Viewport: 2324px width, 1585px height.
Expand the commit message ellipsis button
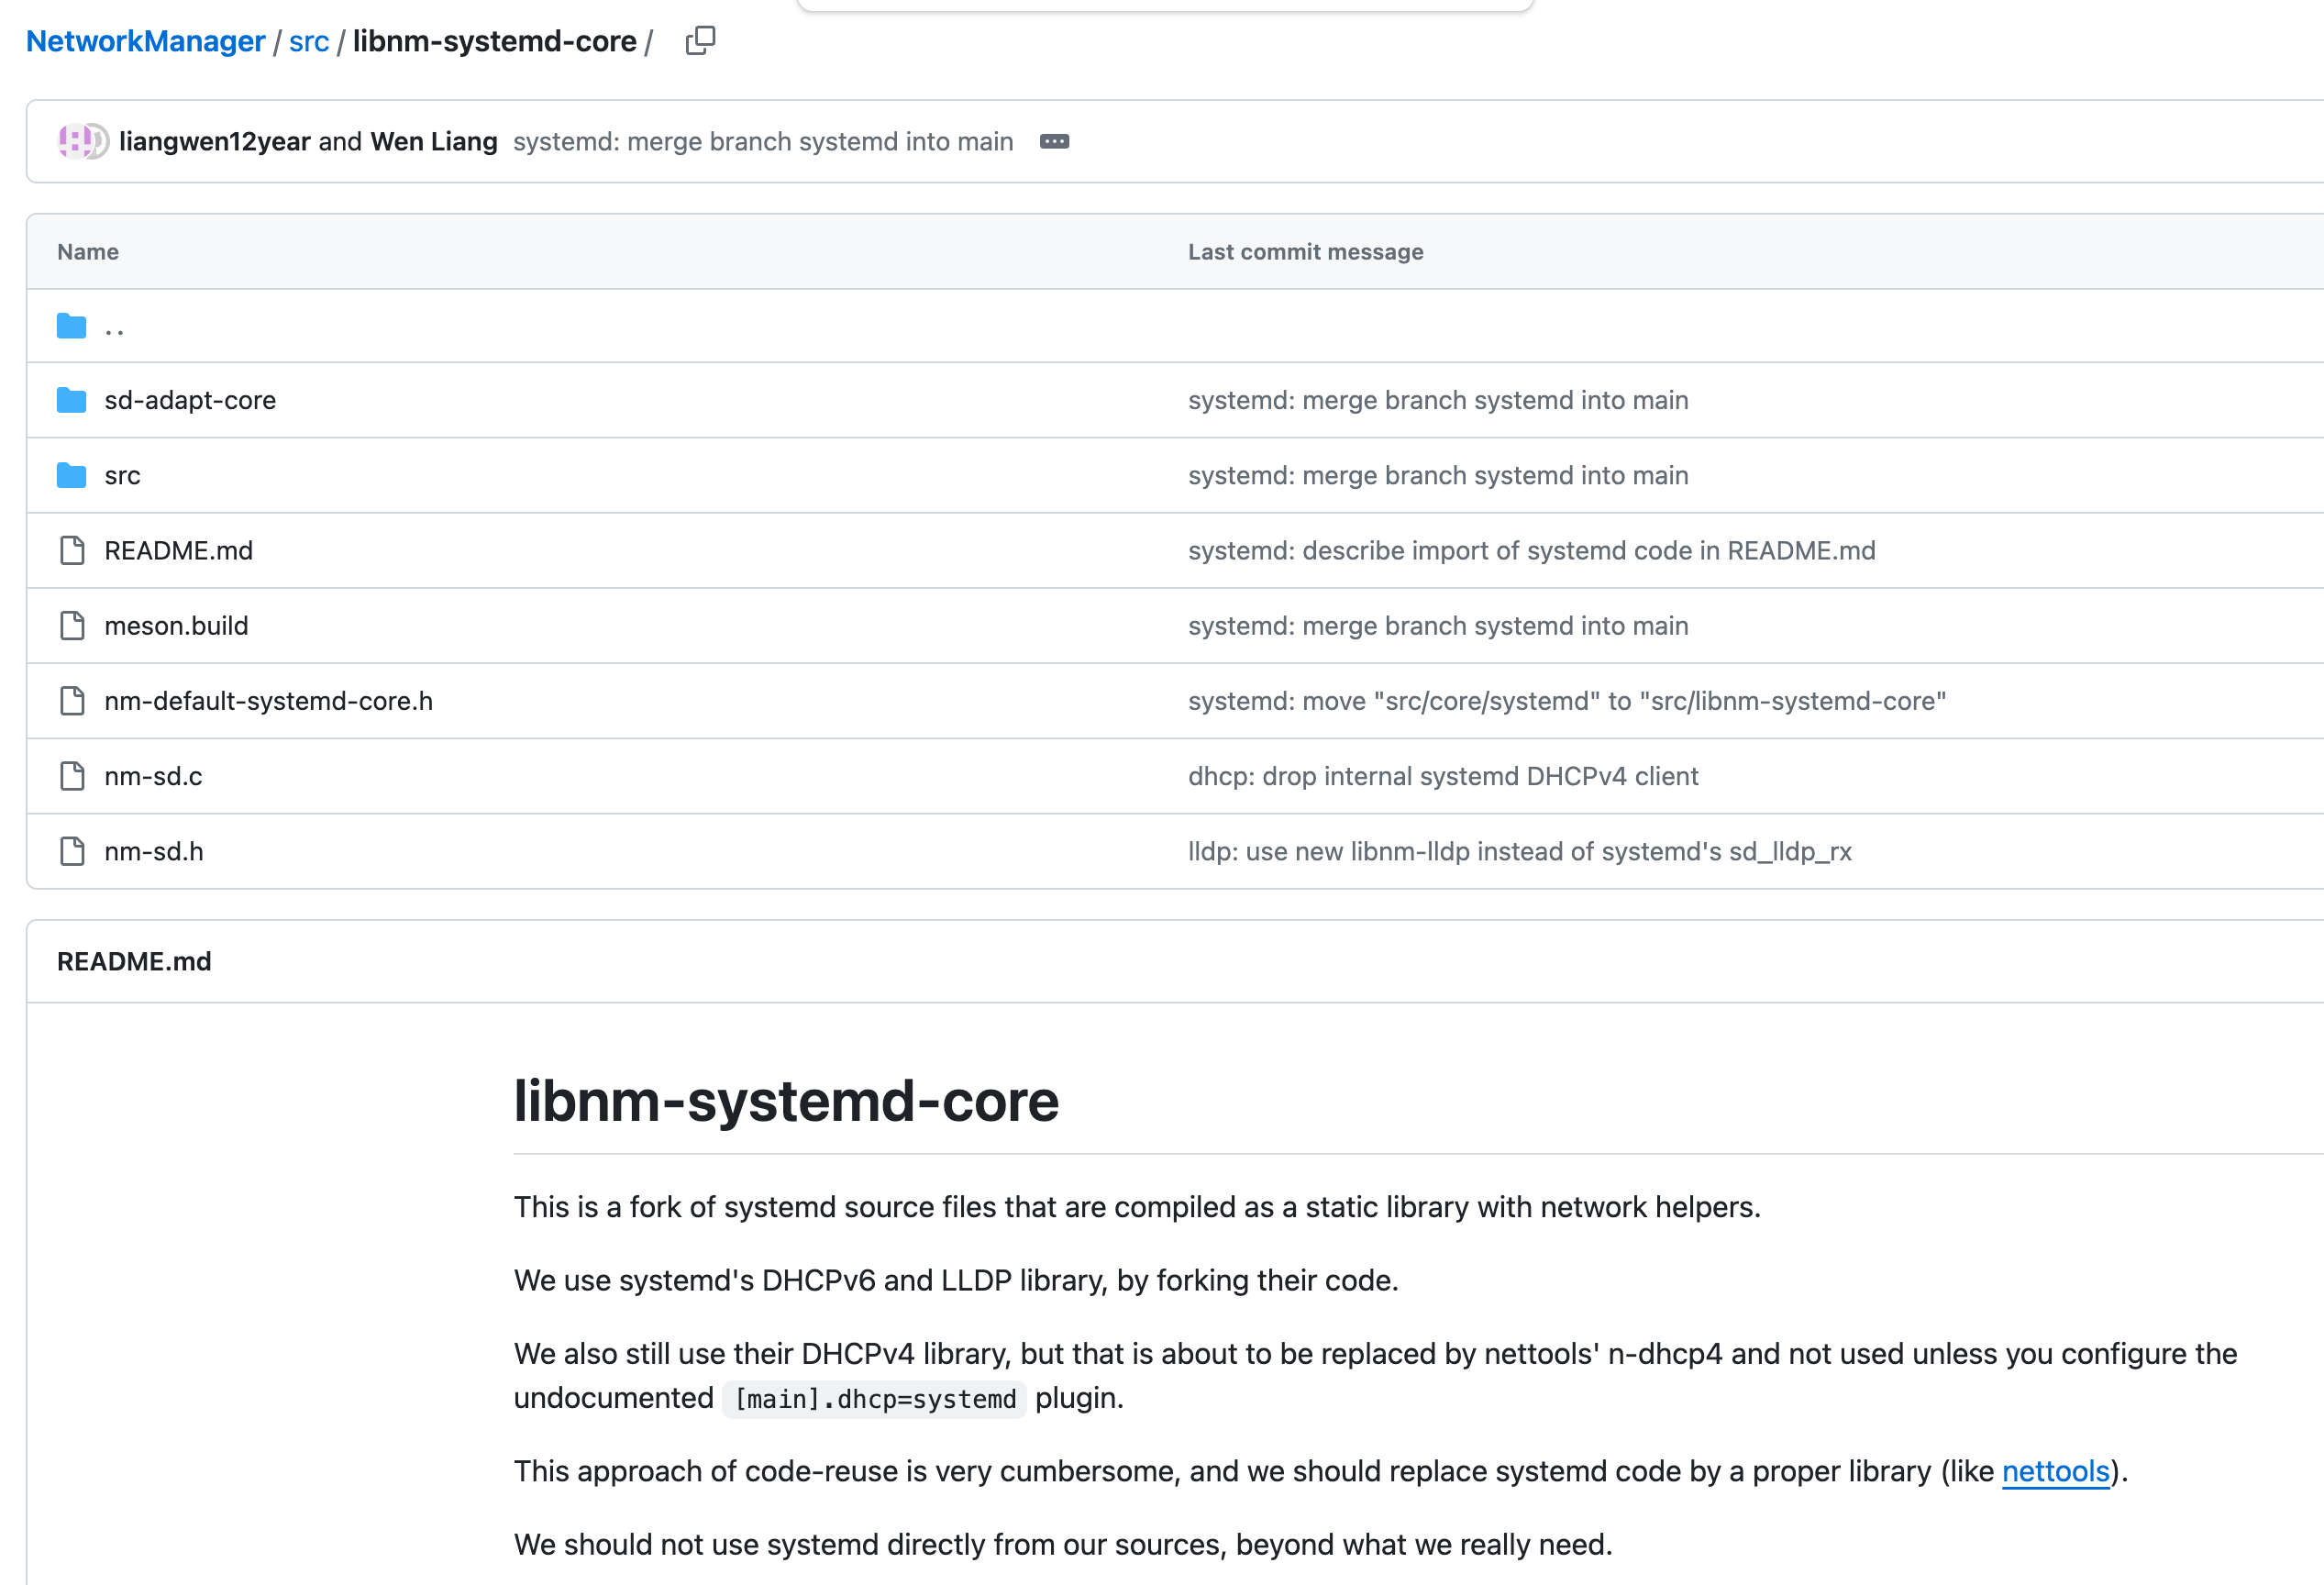(1054, 142)
